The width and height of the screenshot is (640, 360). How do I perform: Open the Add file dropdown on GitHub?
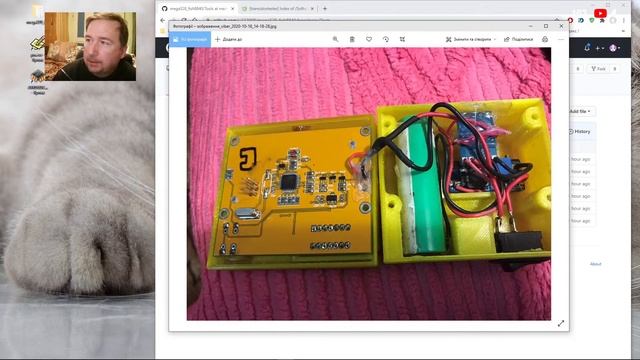click(580, 111)
